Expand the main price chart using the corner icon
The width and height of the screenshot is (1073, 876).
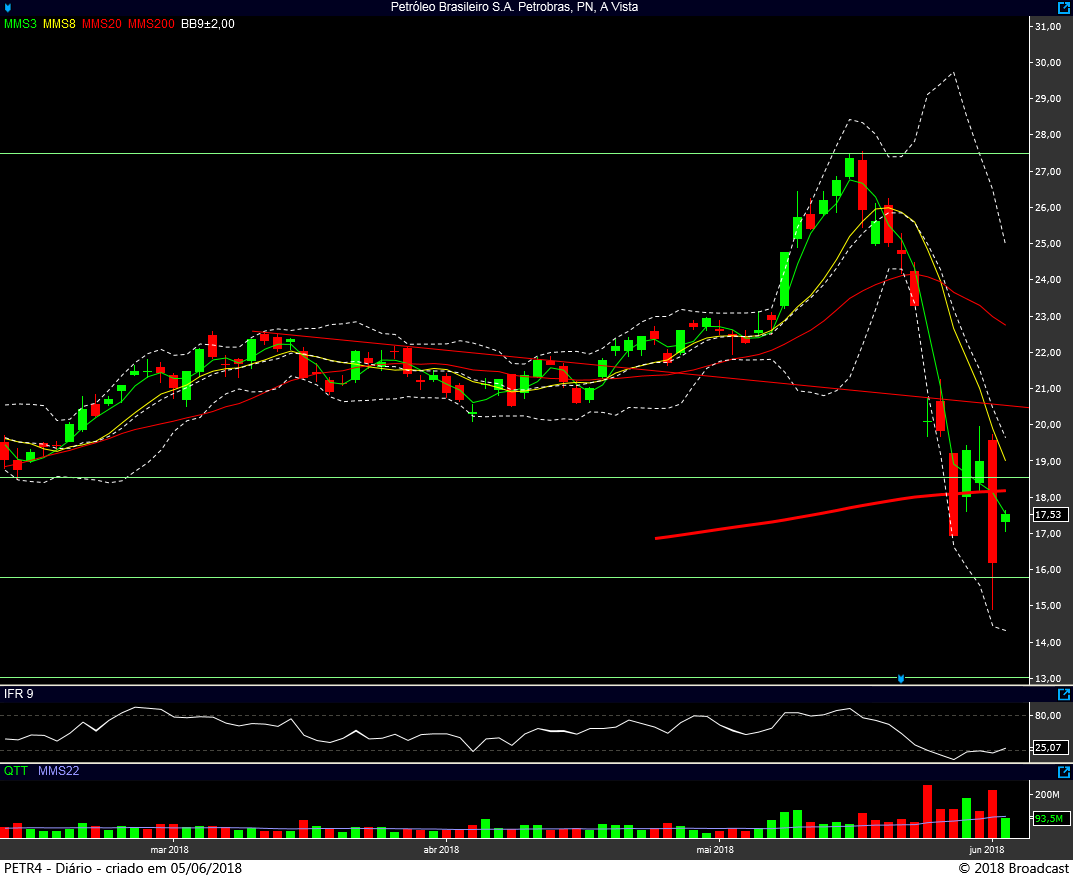pyautogui.click(x=1063, y=8)
